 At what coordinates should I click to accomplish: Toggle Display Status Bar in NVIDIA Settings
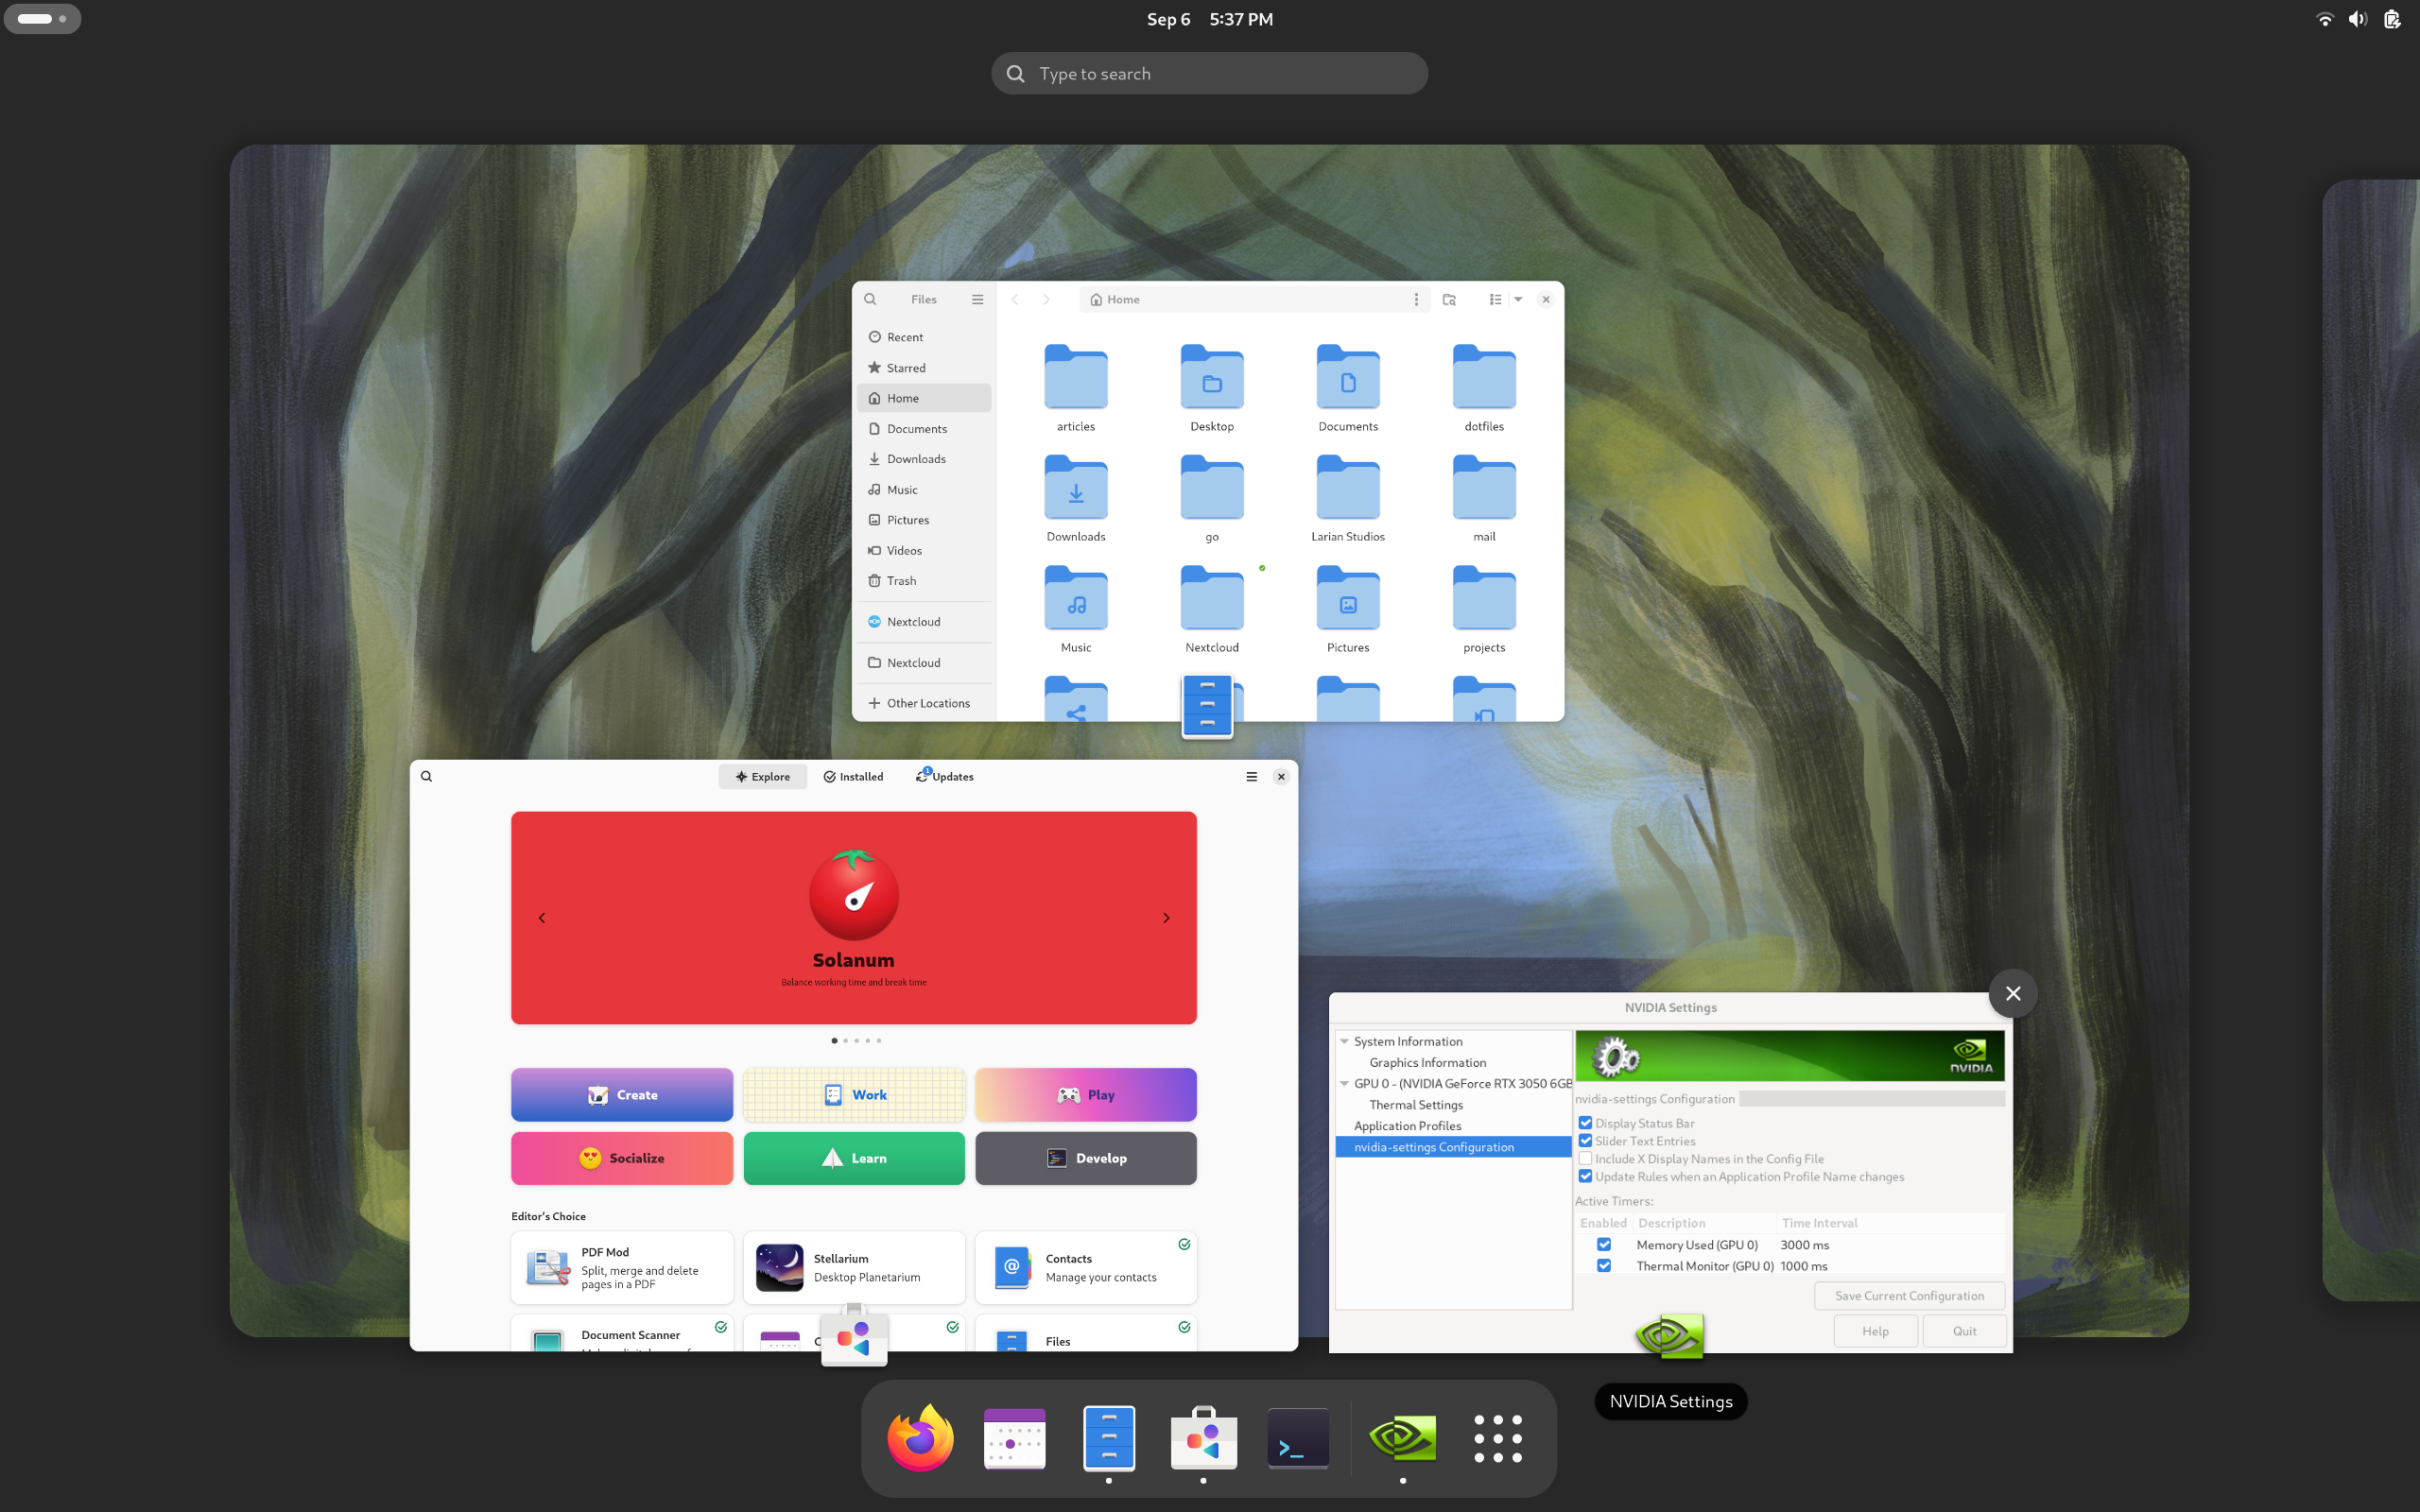point(1587,1122)
